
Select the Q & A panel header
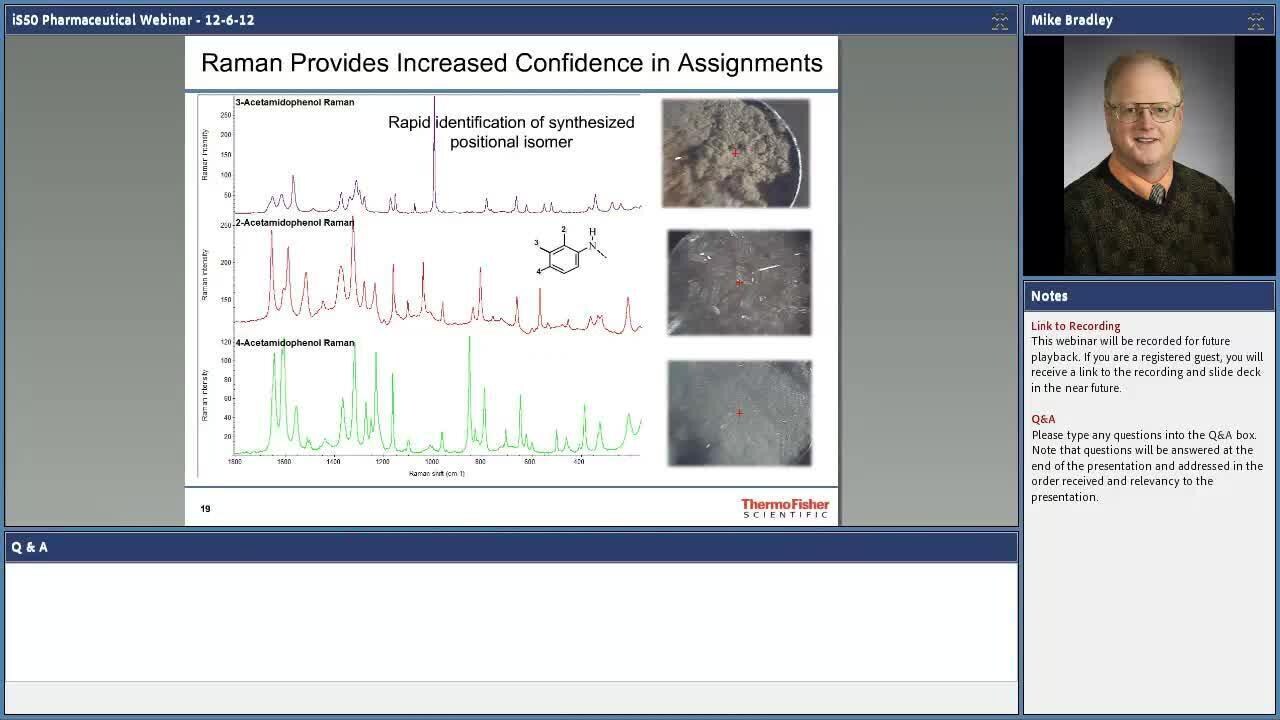(x=510, y=547)
